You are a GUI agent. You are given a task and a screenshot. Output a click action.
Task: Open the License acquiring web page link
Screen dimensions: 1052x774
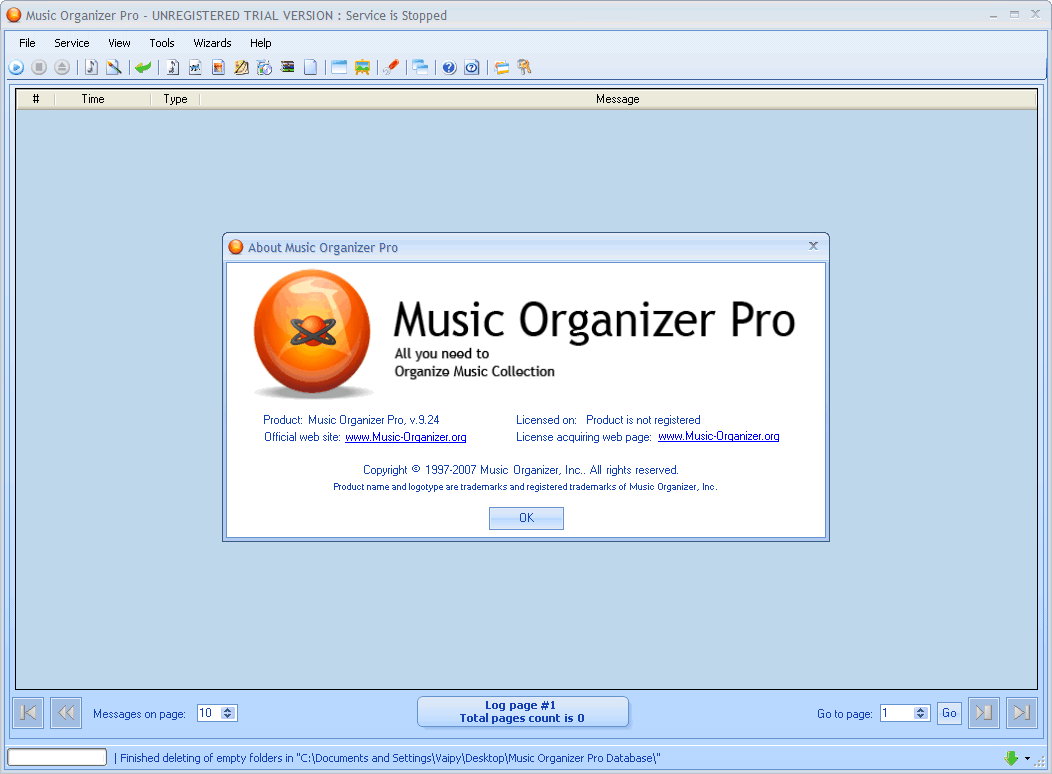pos(719,437)
